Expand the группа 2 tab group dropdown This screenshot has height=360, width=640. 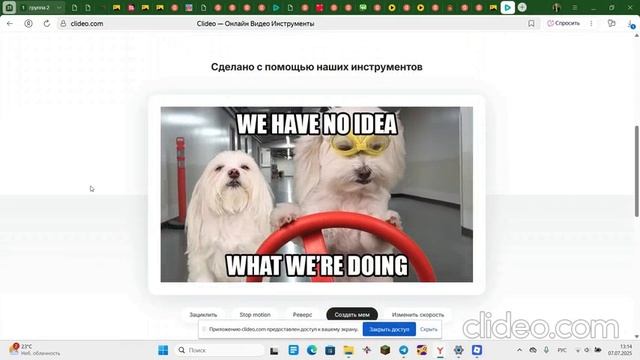59,7
